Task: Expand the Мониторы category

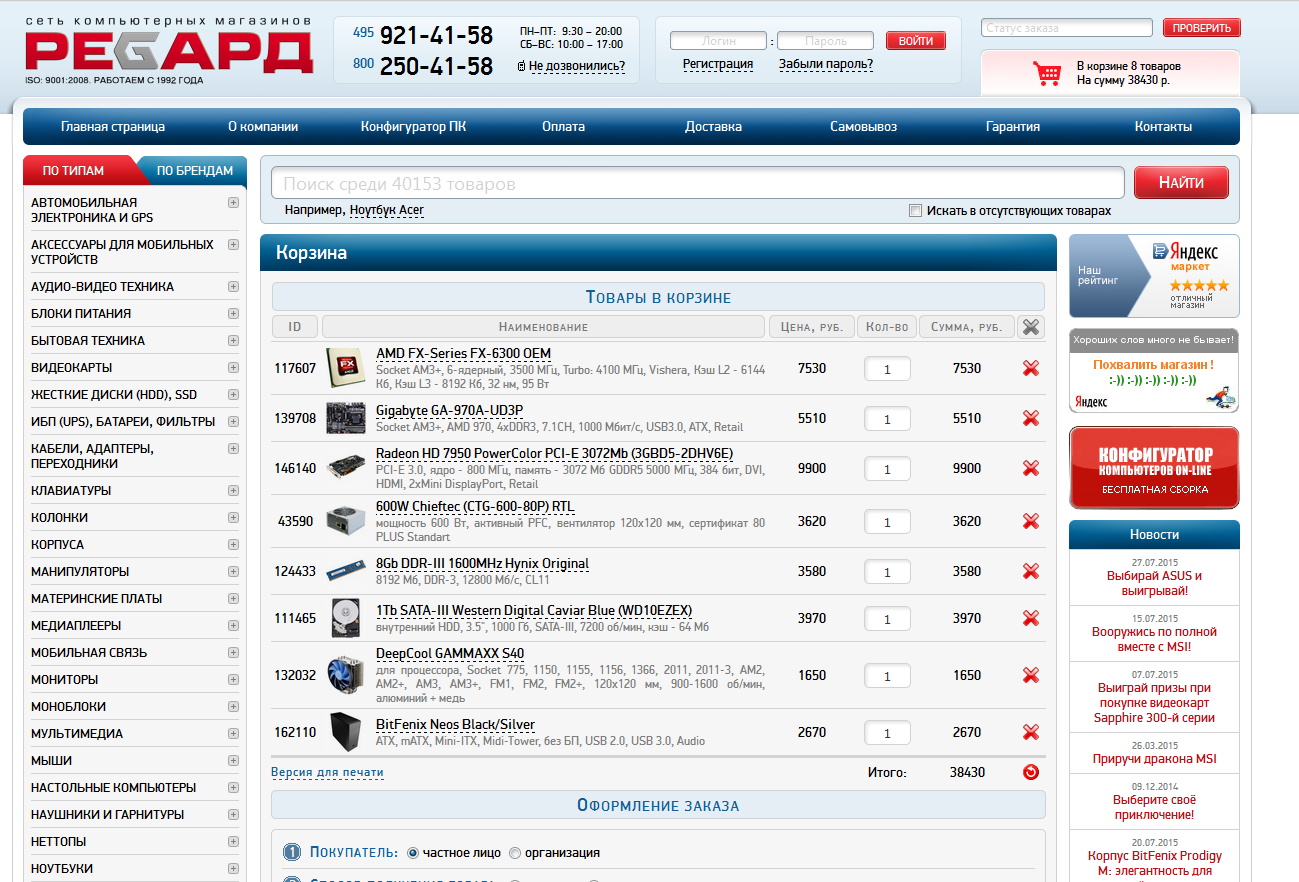Action: click(233, 679)
